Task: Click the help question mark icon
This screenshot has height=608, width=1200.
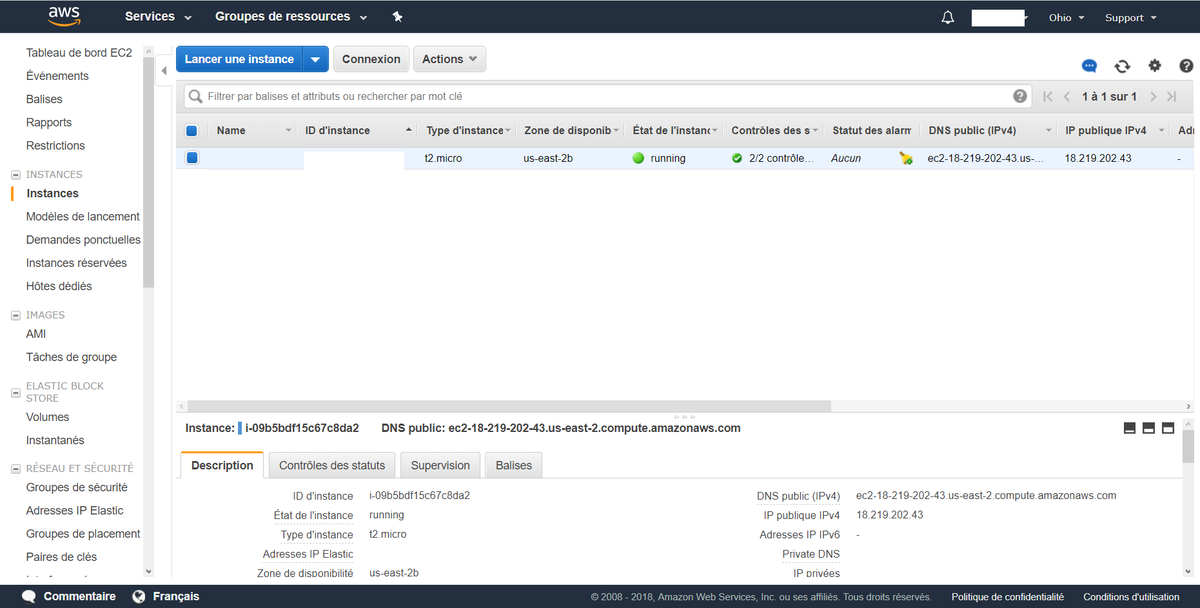Action: tap(1020, 97)
